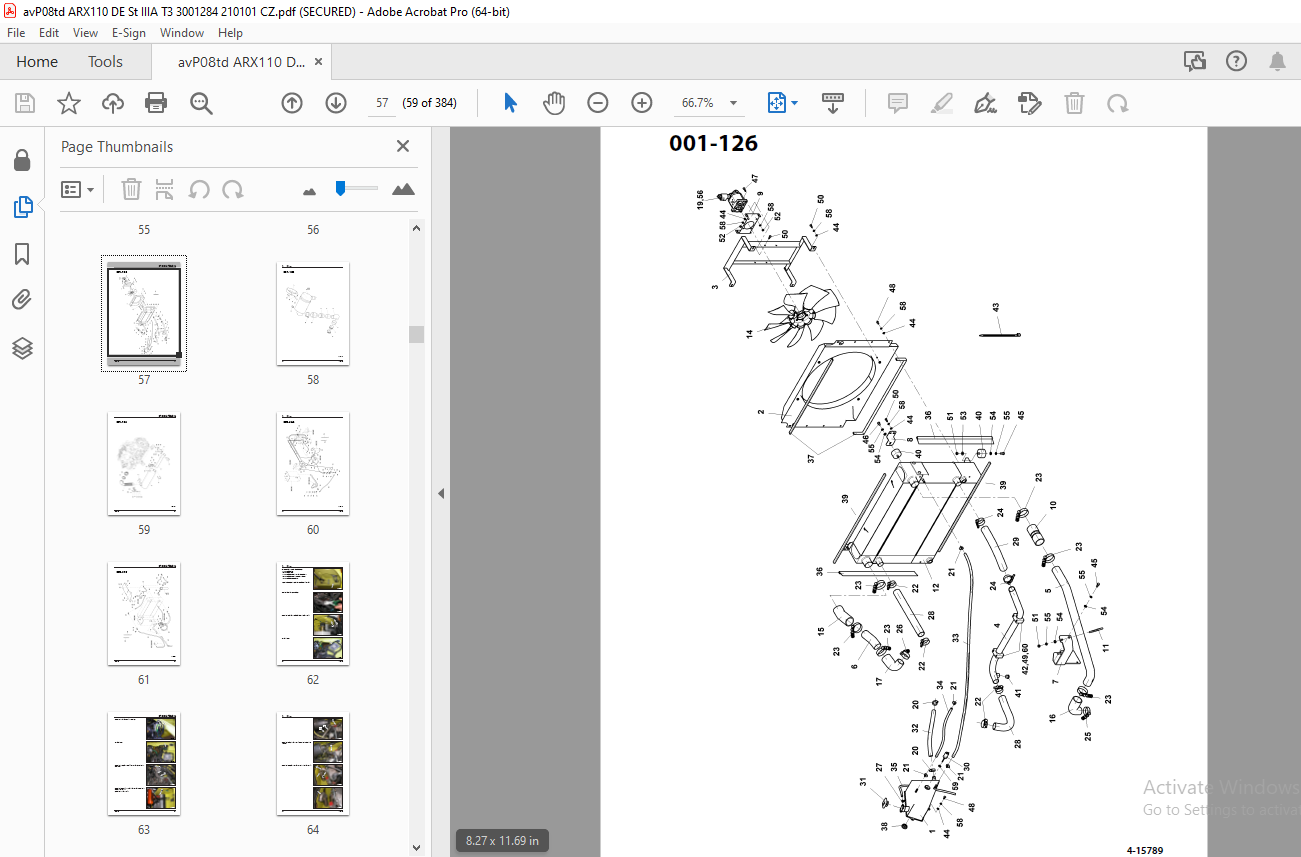Image resolution: width=1301 pixels, height=857 pixels.
Task: Rotate pages counterclockwise in the thumbnails panel
Action: point(199,189)
